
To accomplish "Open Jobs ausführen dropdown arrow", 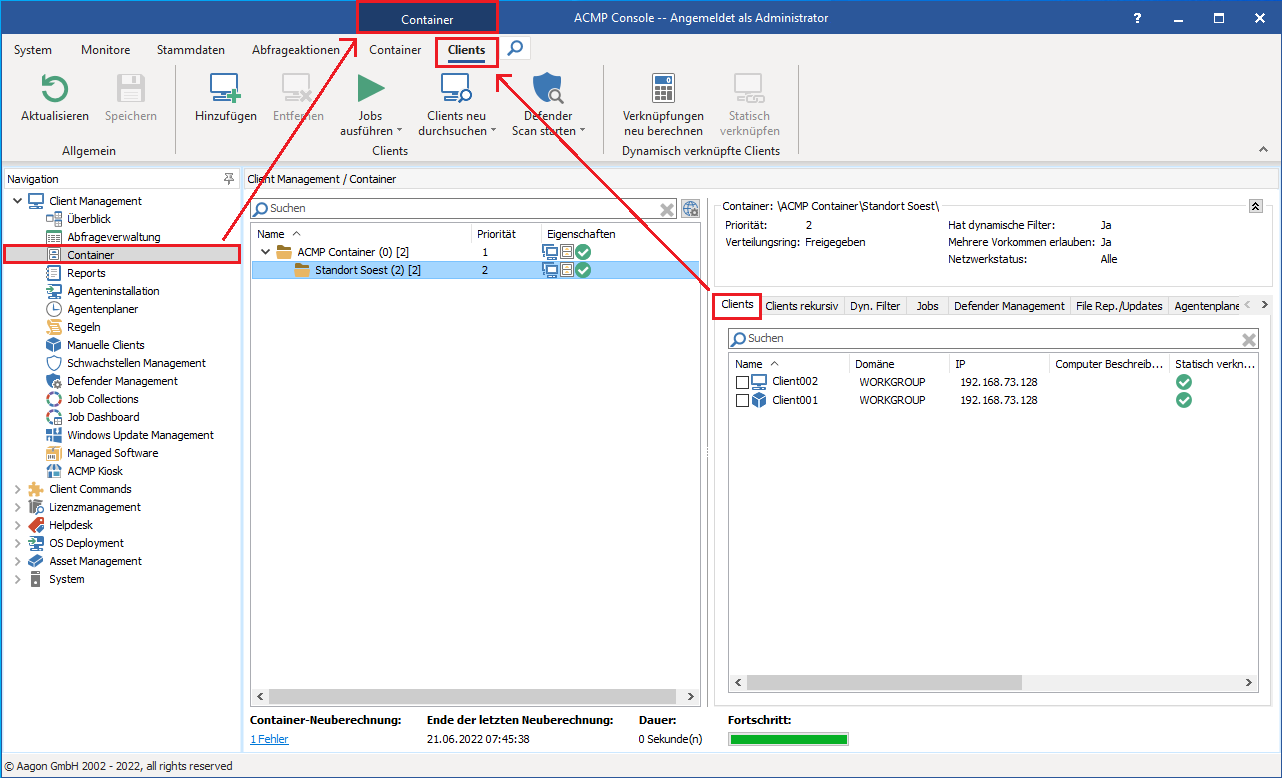I will 399,131.
